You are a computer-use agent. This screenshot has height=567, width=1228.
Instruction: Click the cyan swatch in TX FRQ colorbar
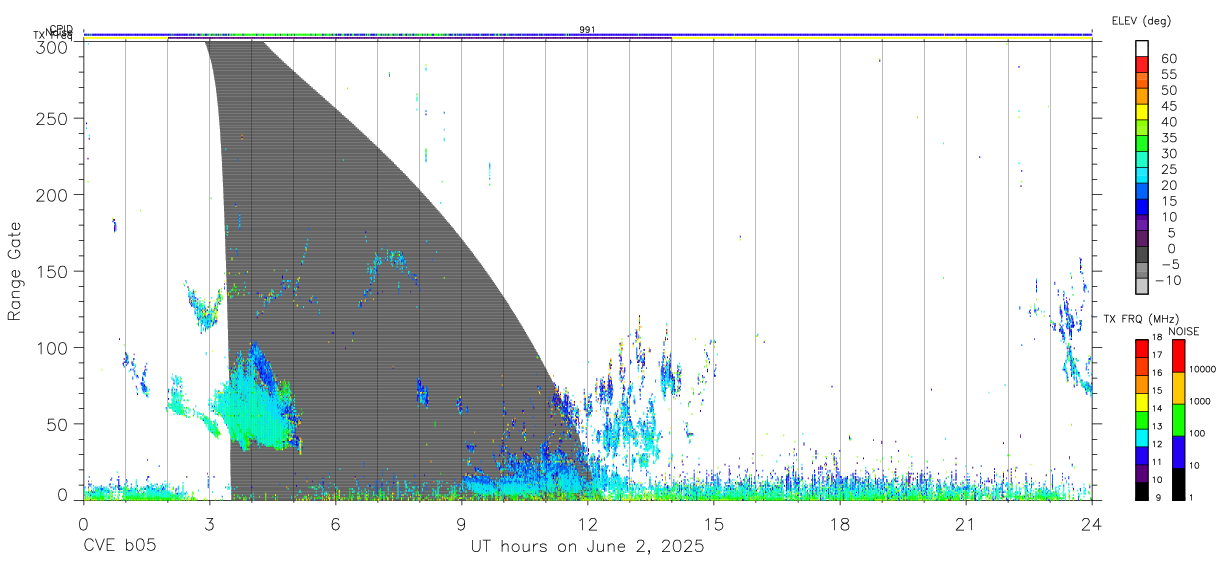click(x=1141, y=438)
